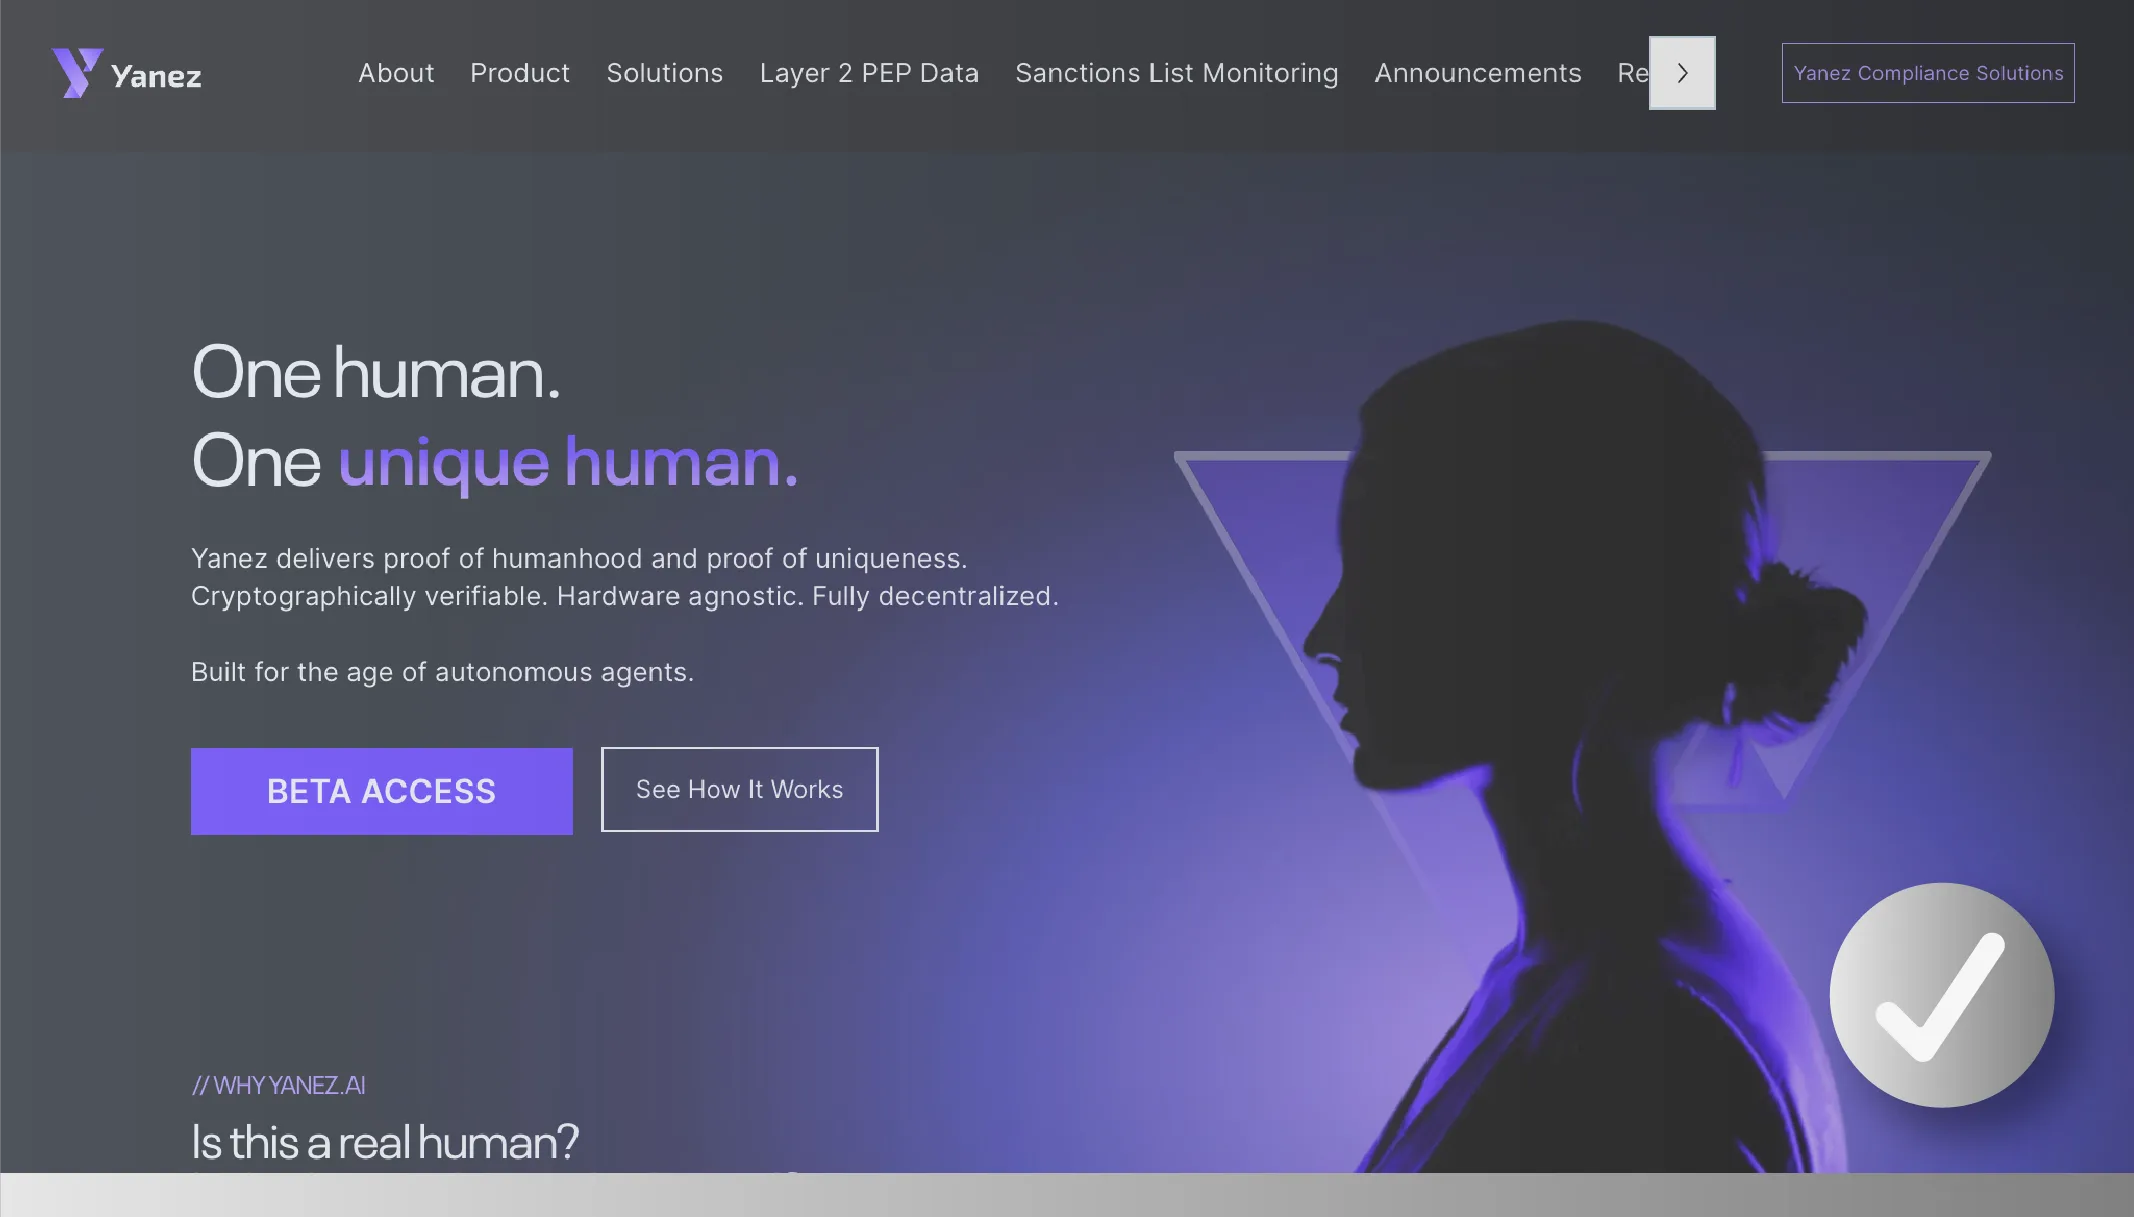Image resolution: width=2134 pixels, height=1217 pixels.
Task: Go to the Solutions nav item
Action: [665, 73]
